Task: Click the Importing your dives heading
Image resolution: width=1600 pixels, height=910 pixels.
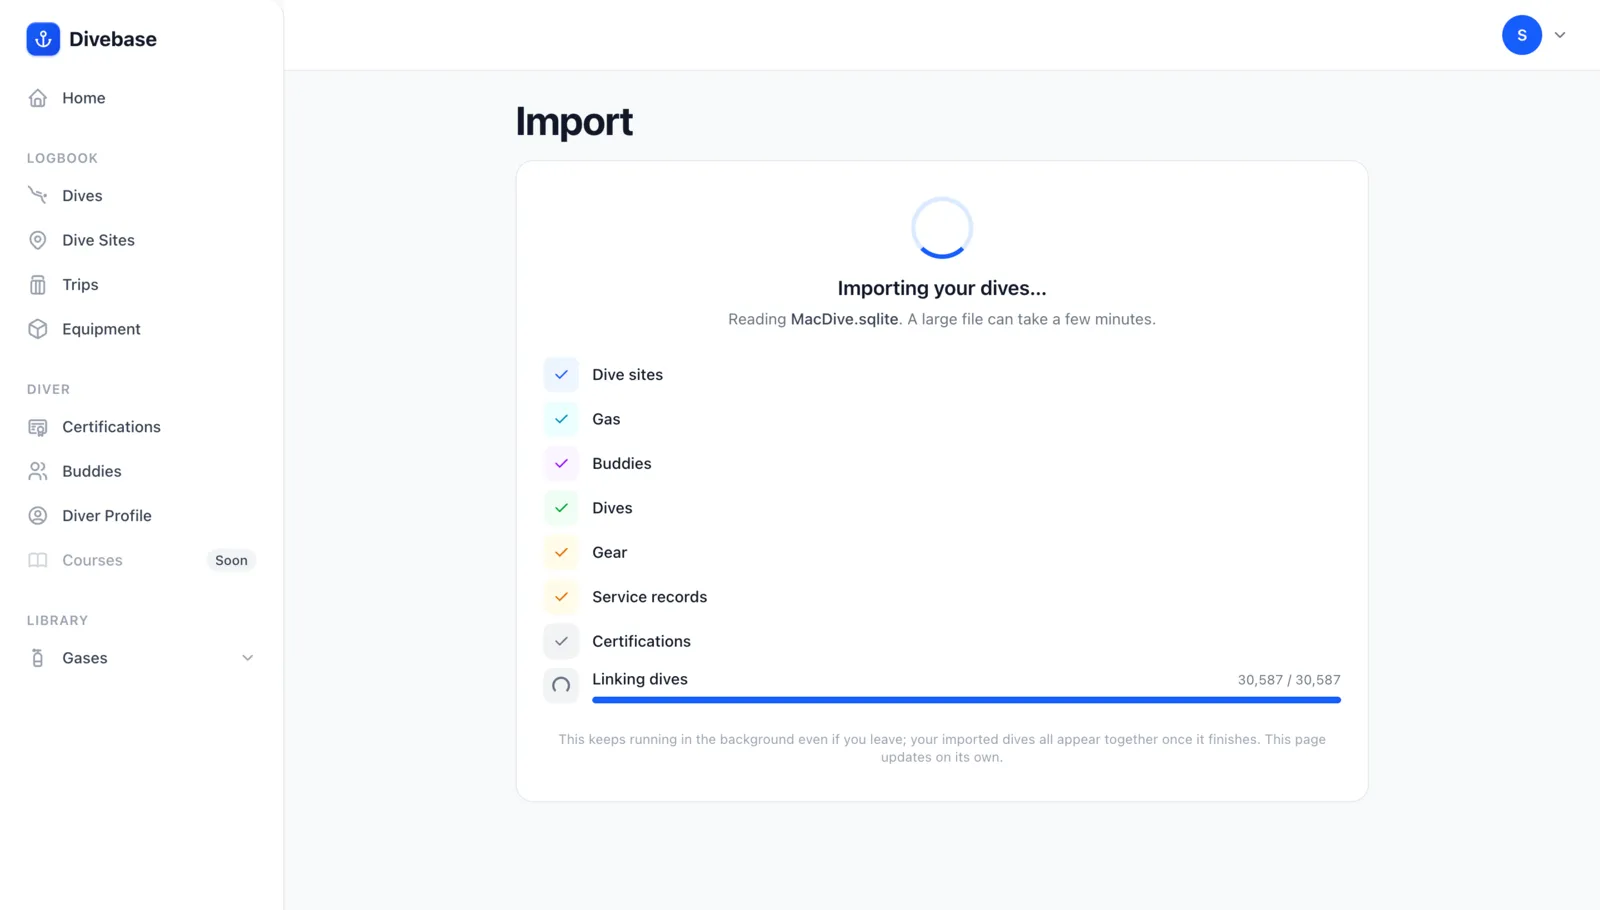Action: (x=942, y=288)
